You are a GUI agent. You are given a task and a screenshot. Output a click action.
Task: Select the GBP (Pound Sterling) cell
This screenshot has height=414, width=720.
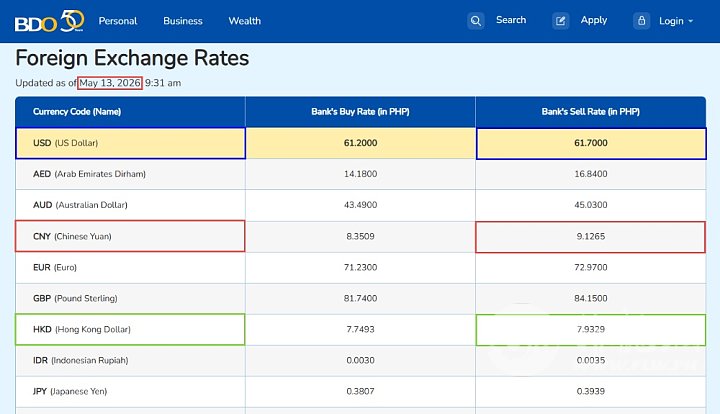[x=130, y=299]
